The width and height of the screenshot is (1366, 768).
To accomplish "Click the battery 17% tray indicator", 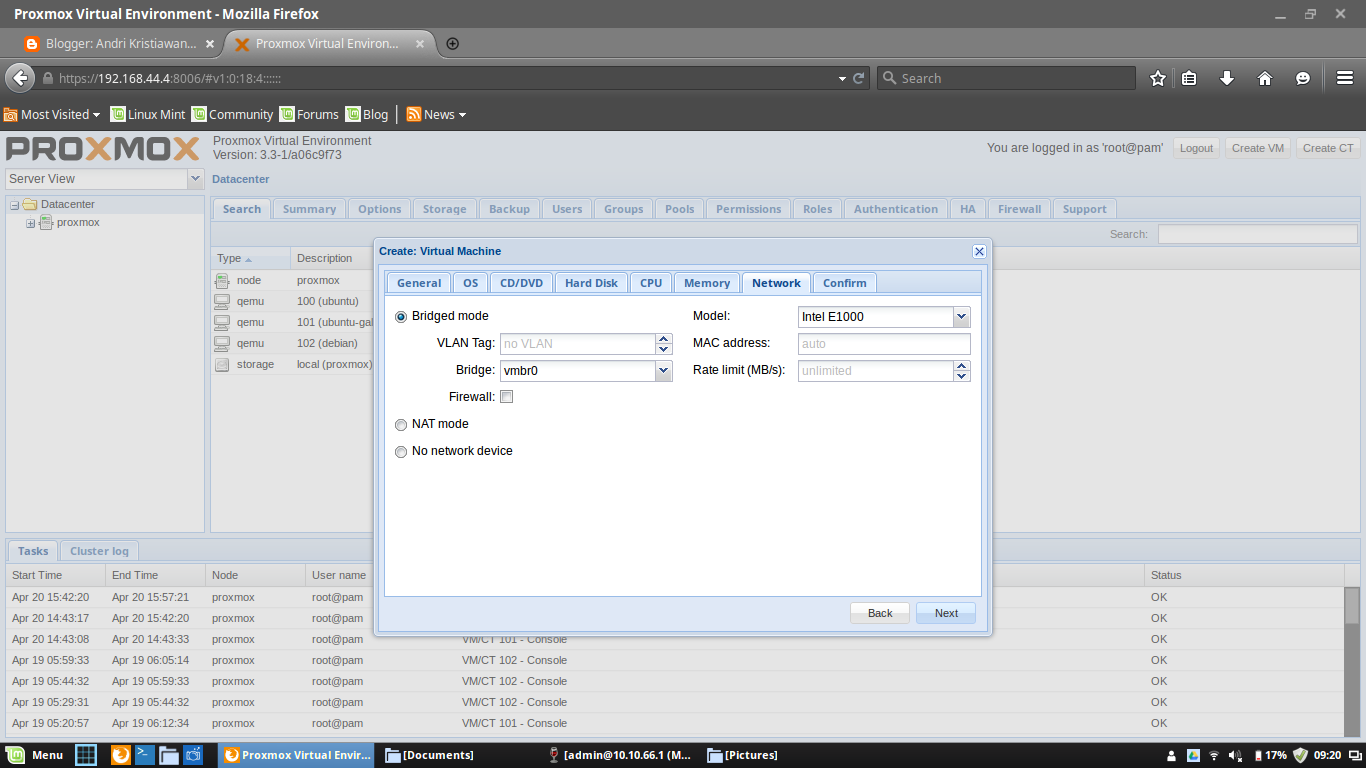I will pos(1269,755).
